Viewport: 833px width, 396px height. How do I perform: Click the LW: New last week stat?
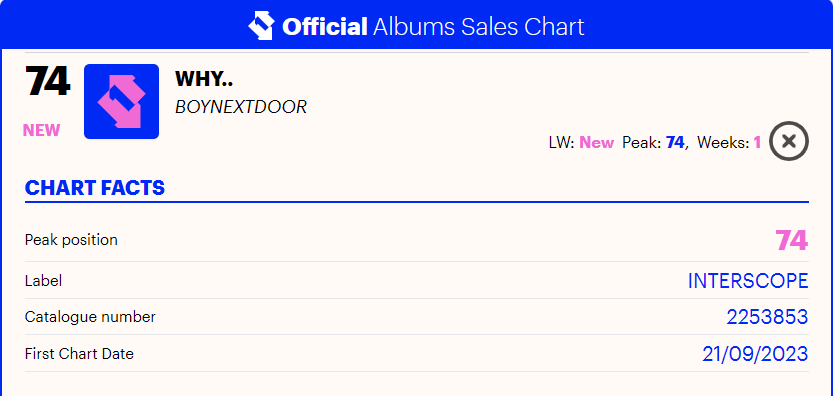581,142
